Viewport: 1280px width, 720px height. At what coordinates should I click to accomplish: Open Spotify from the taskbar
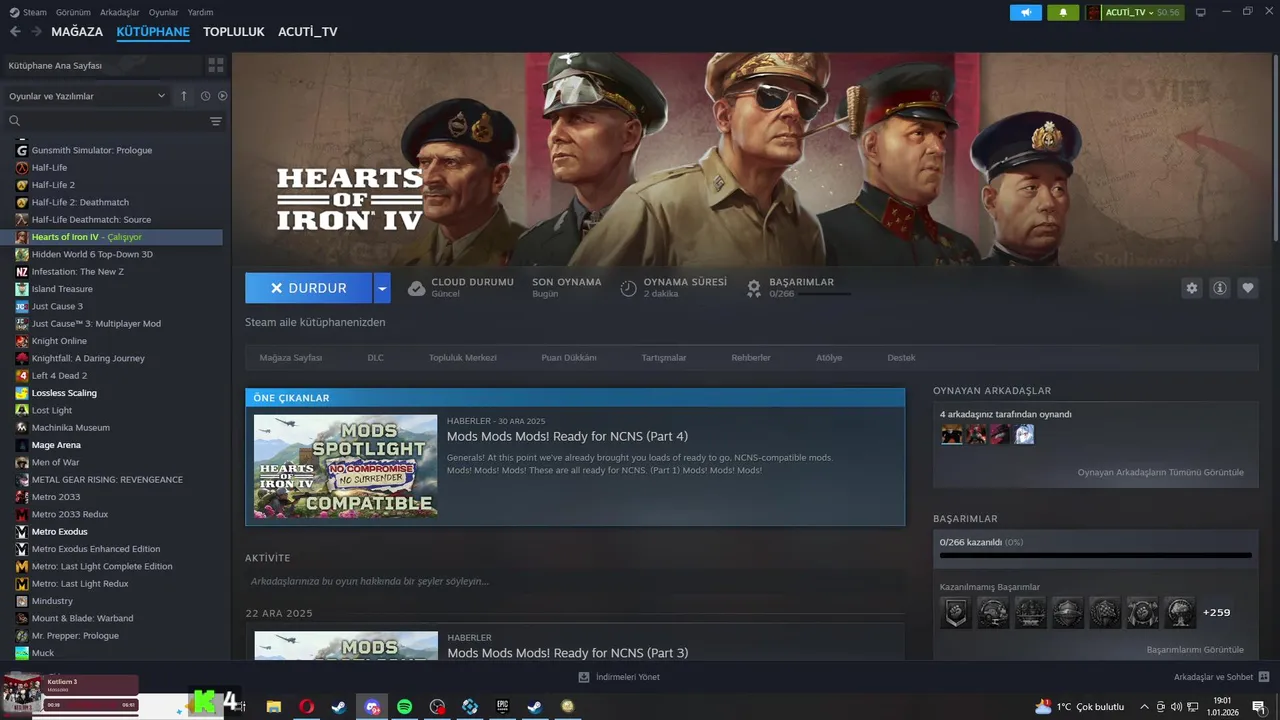tap(404, 706)
